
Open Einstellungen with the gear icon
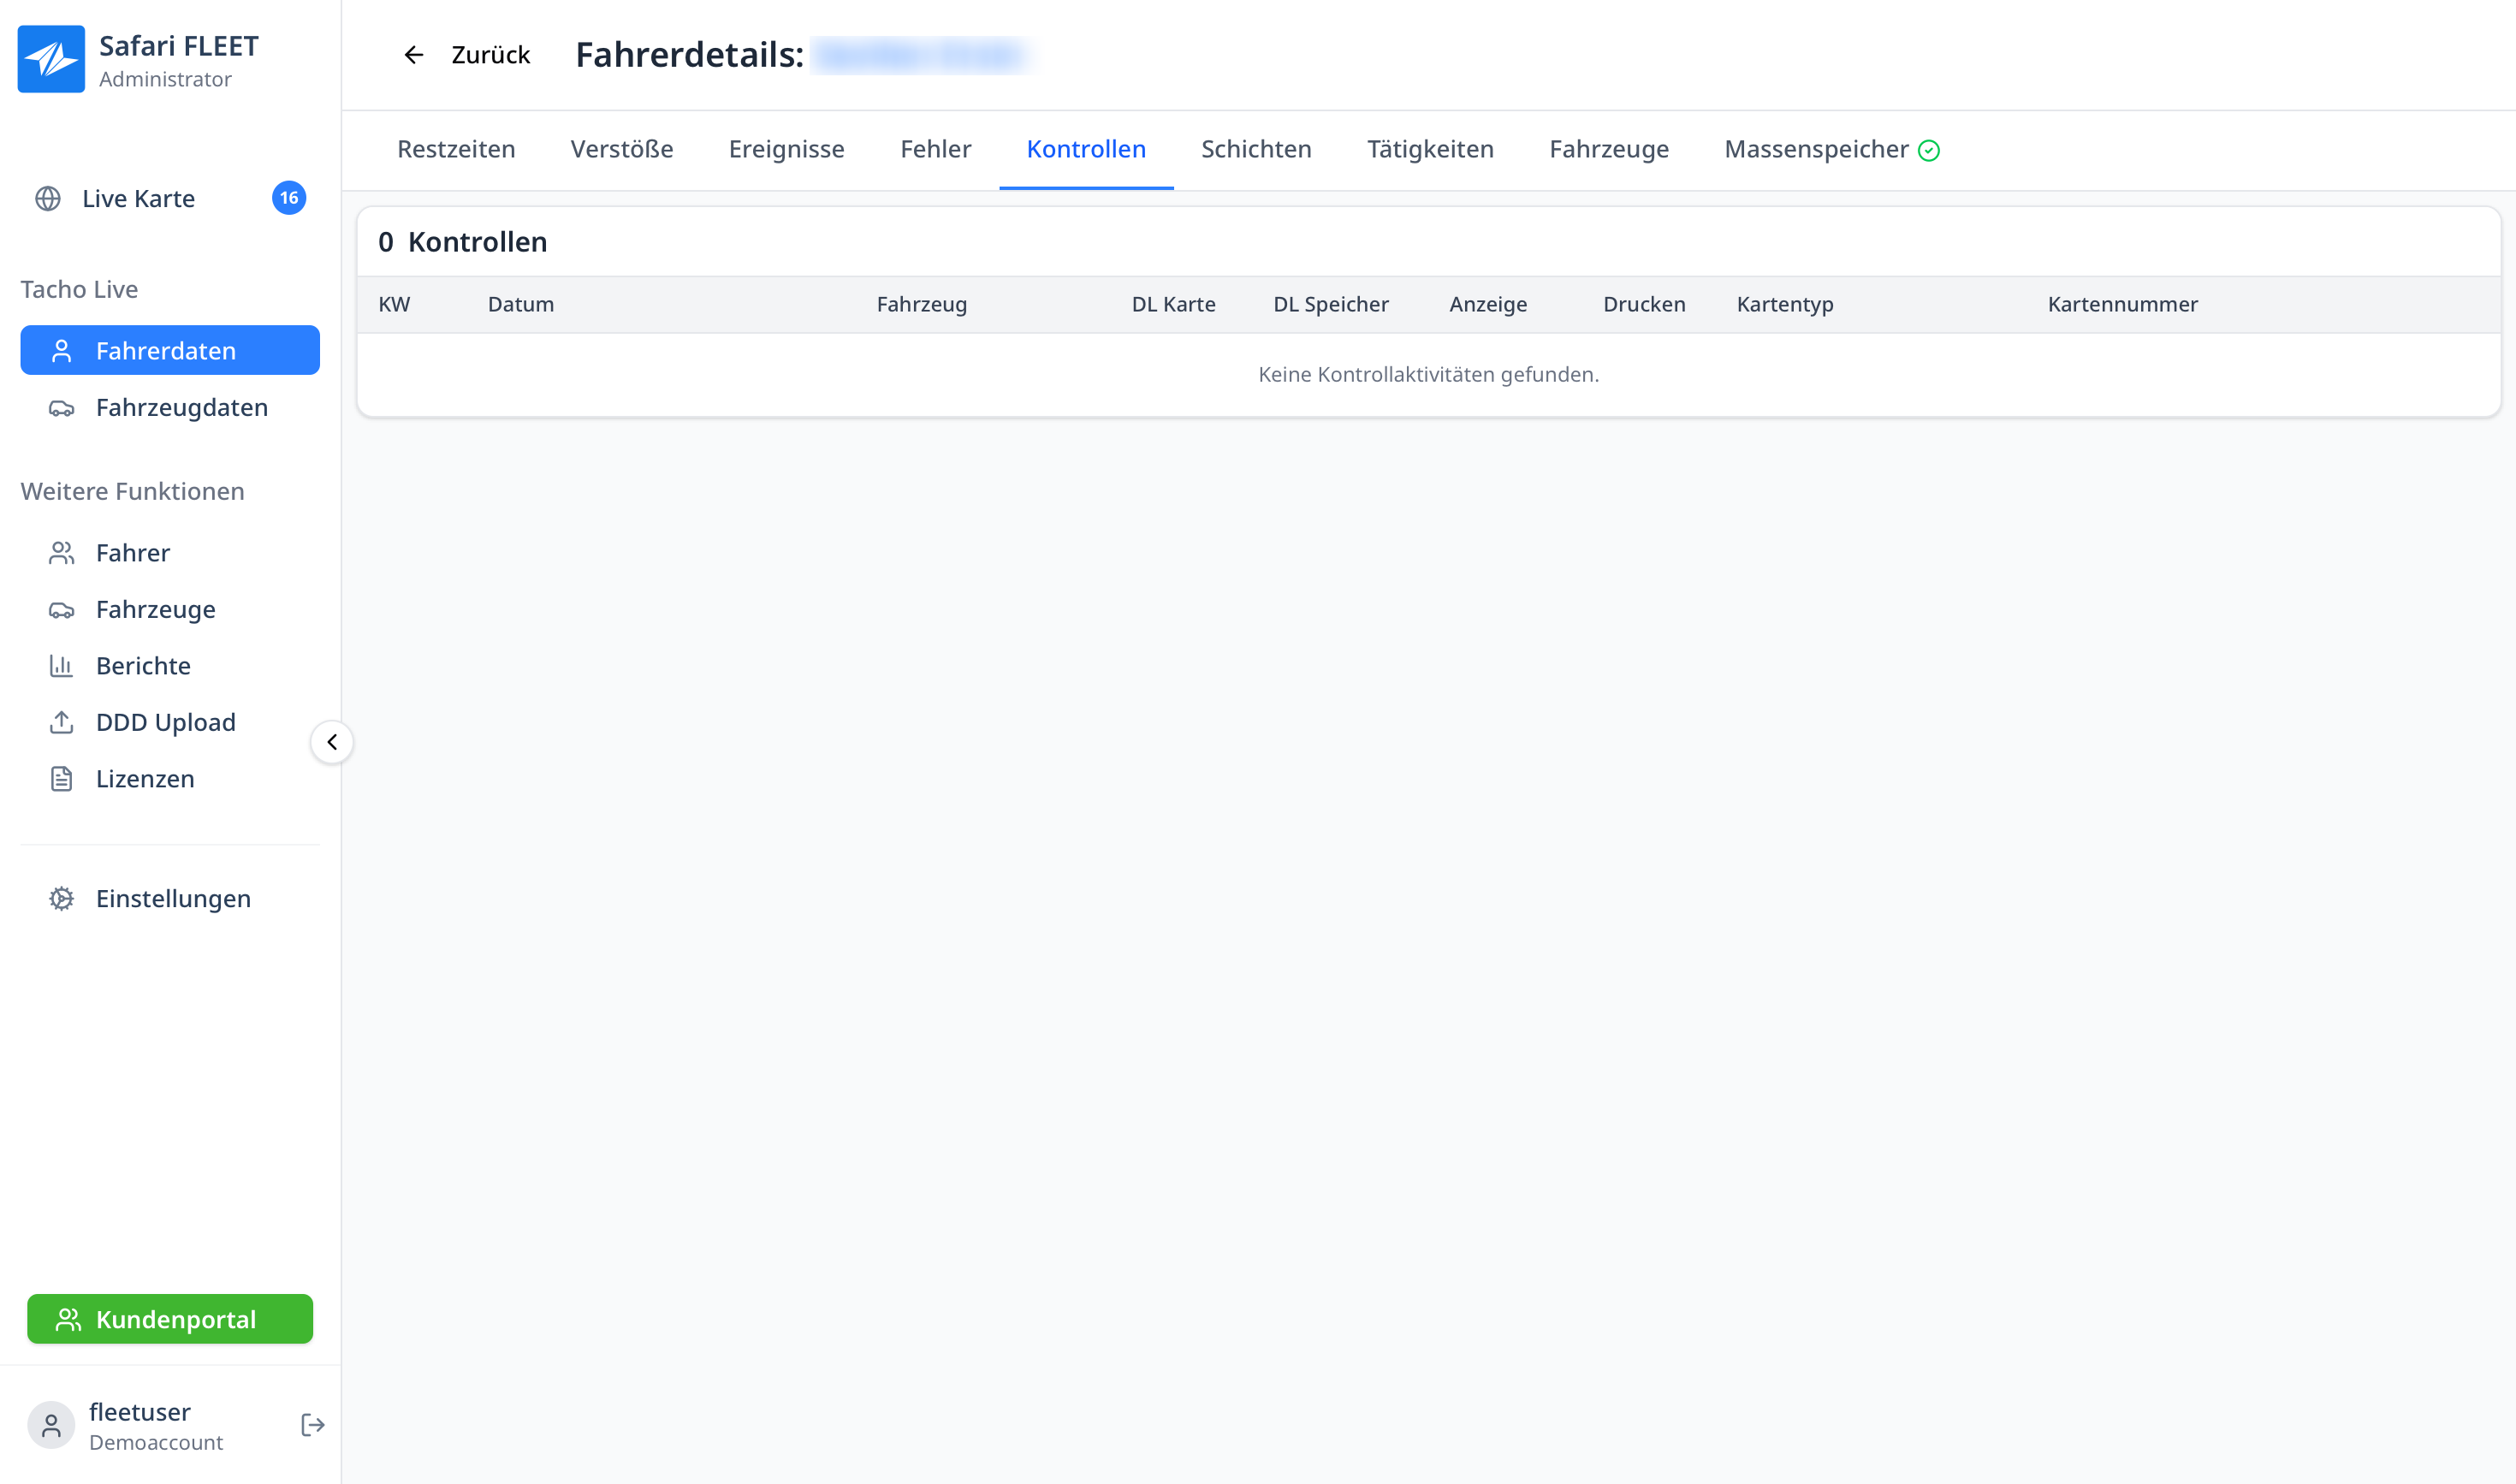(x=62, y=898)
